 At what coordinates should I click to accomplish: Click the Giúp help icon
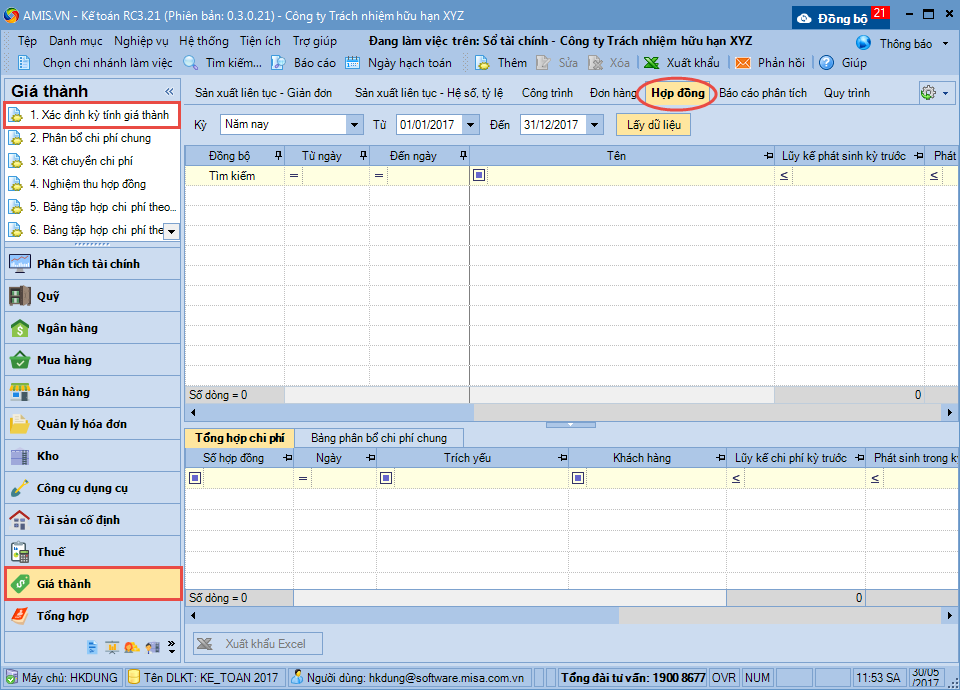827,62
